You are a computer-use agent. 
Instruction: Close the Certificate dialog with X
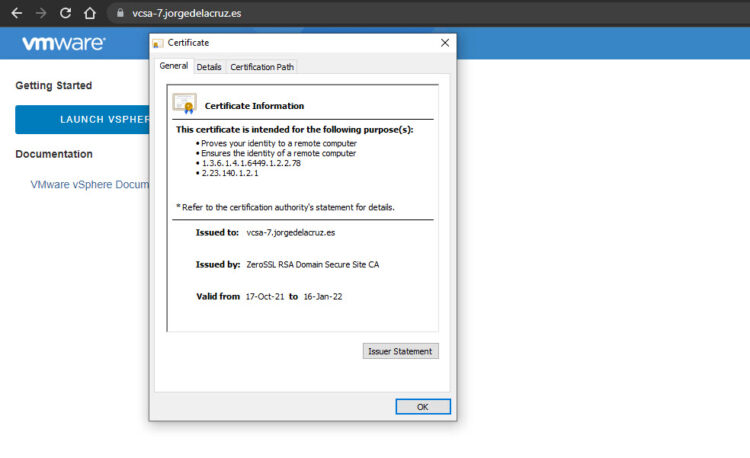(445, 43)
